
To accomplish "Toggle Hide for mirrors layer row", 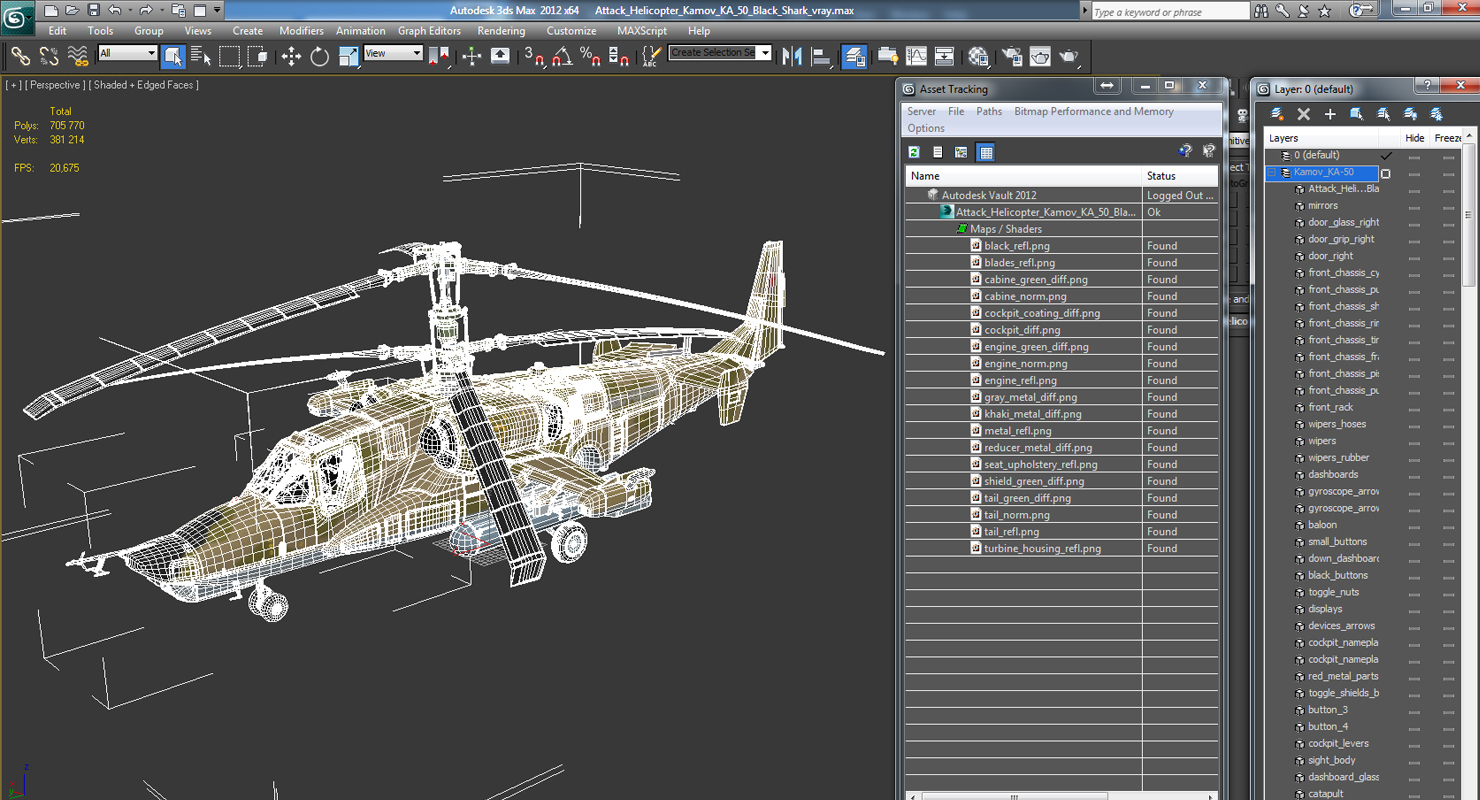I will pyautogui.click(x=1414, y=206).
